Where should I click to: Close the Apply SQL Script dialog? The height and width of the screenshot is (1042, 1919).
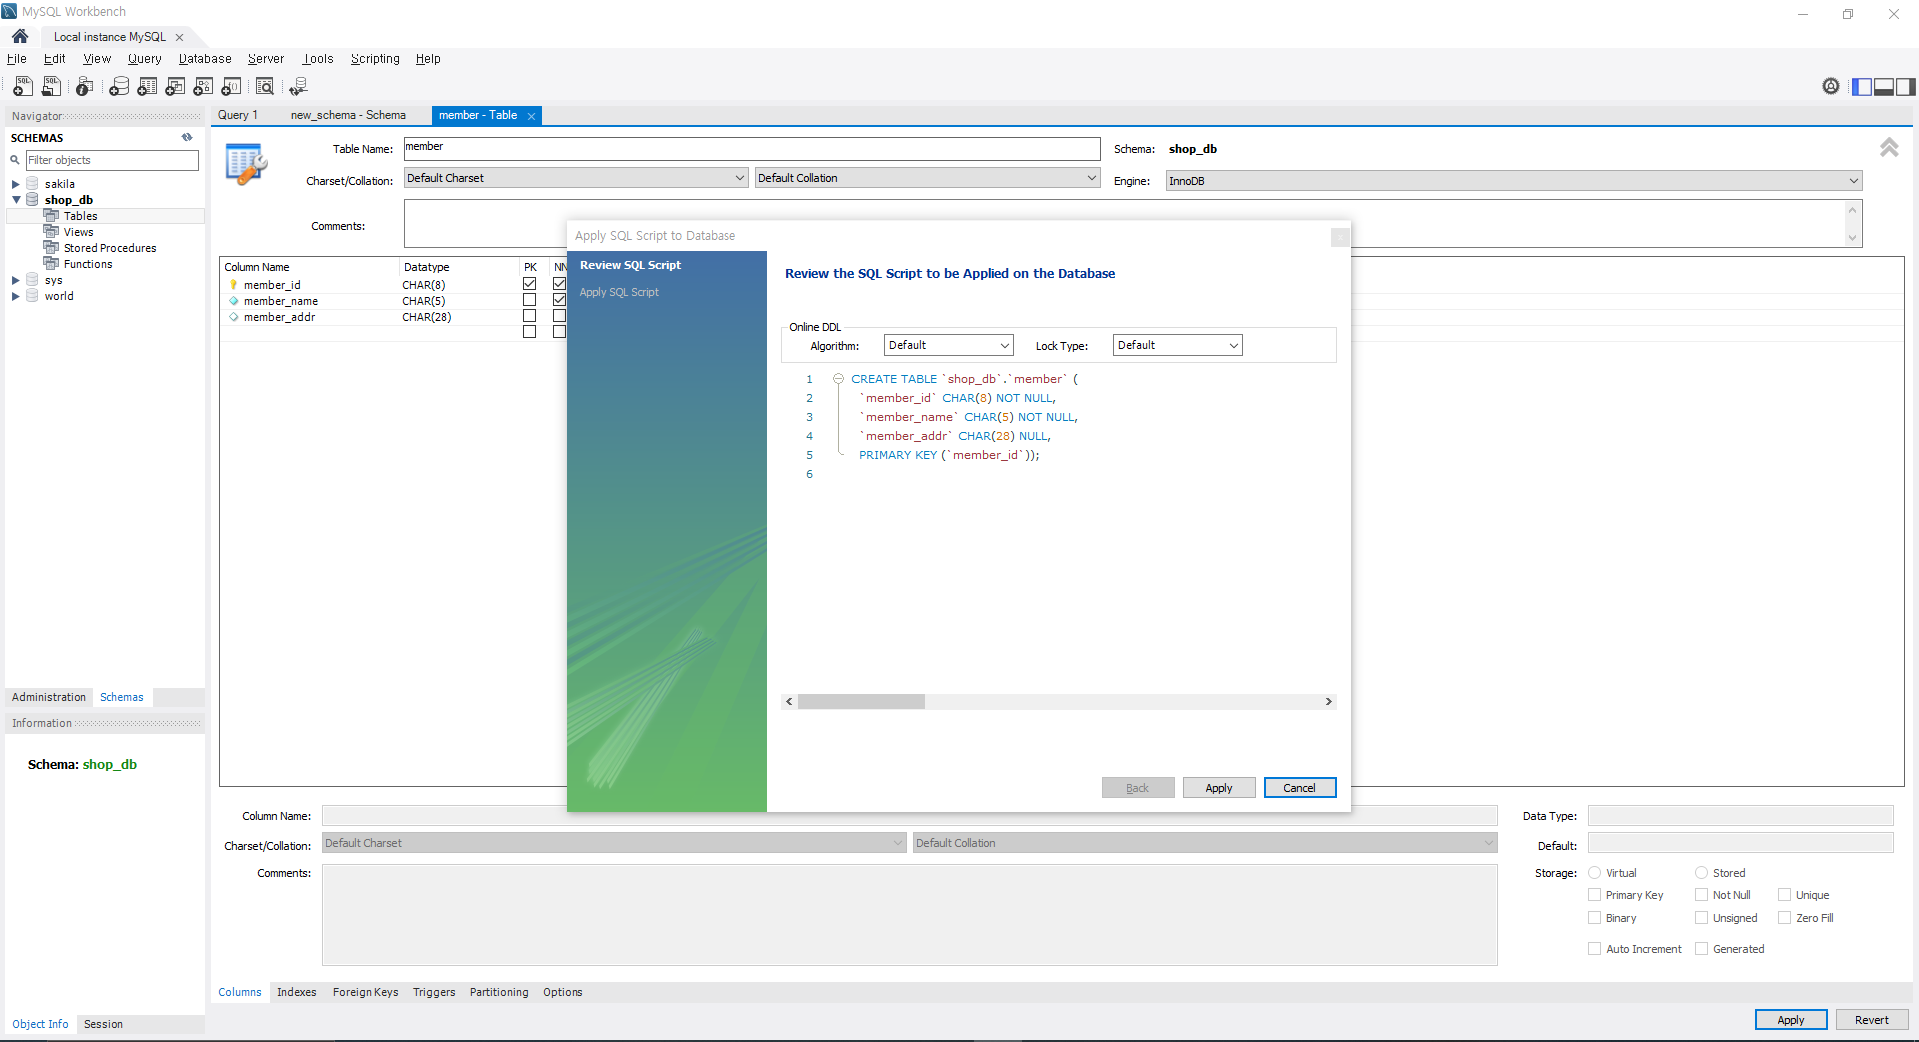click(x=1340, y=237)
